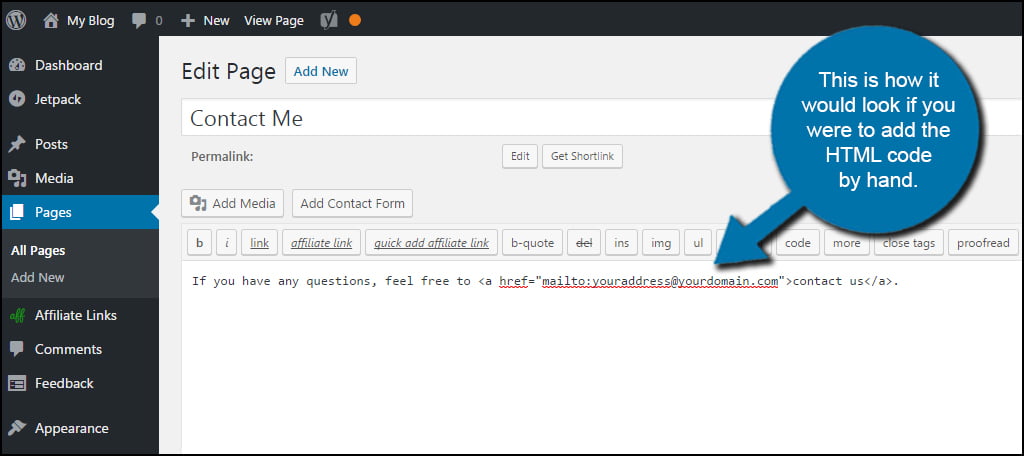The height and width of the screenshot is (456, 1024).
Task: Click the permalink Edit button
Action: pos(520,157)
